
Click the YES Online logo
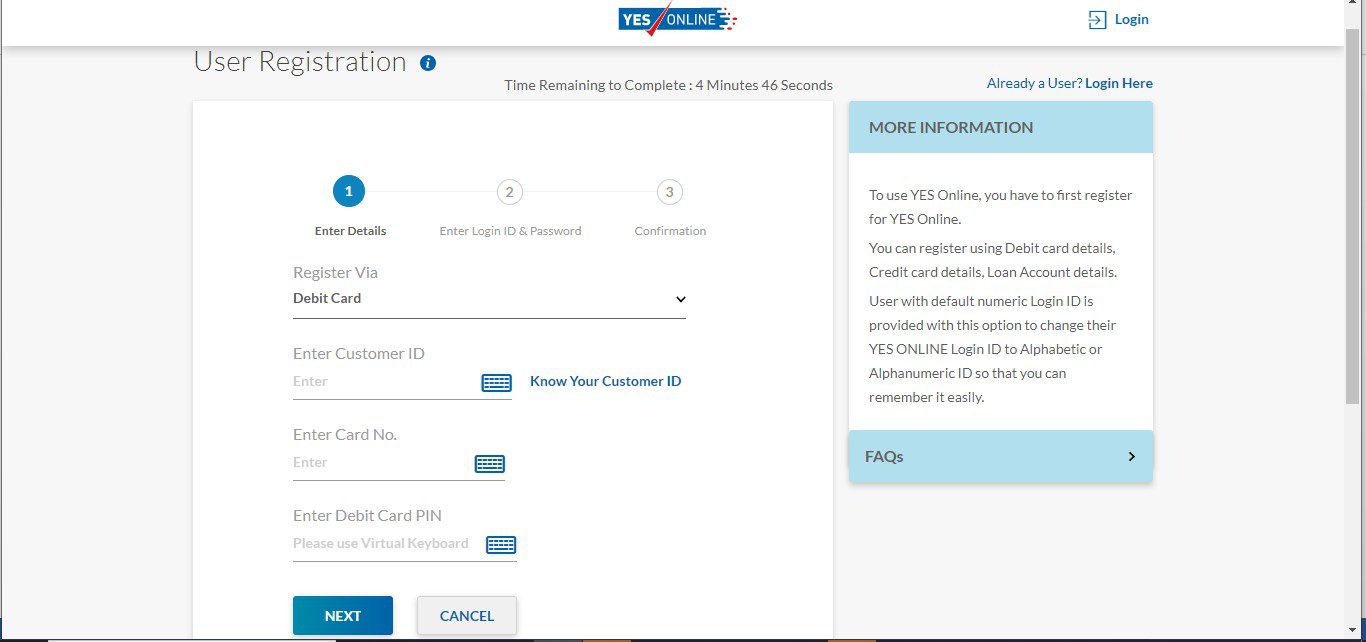tap(677, 19)
